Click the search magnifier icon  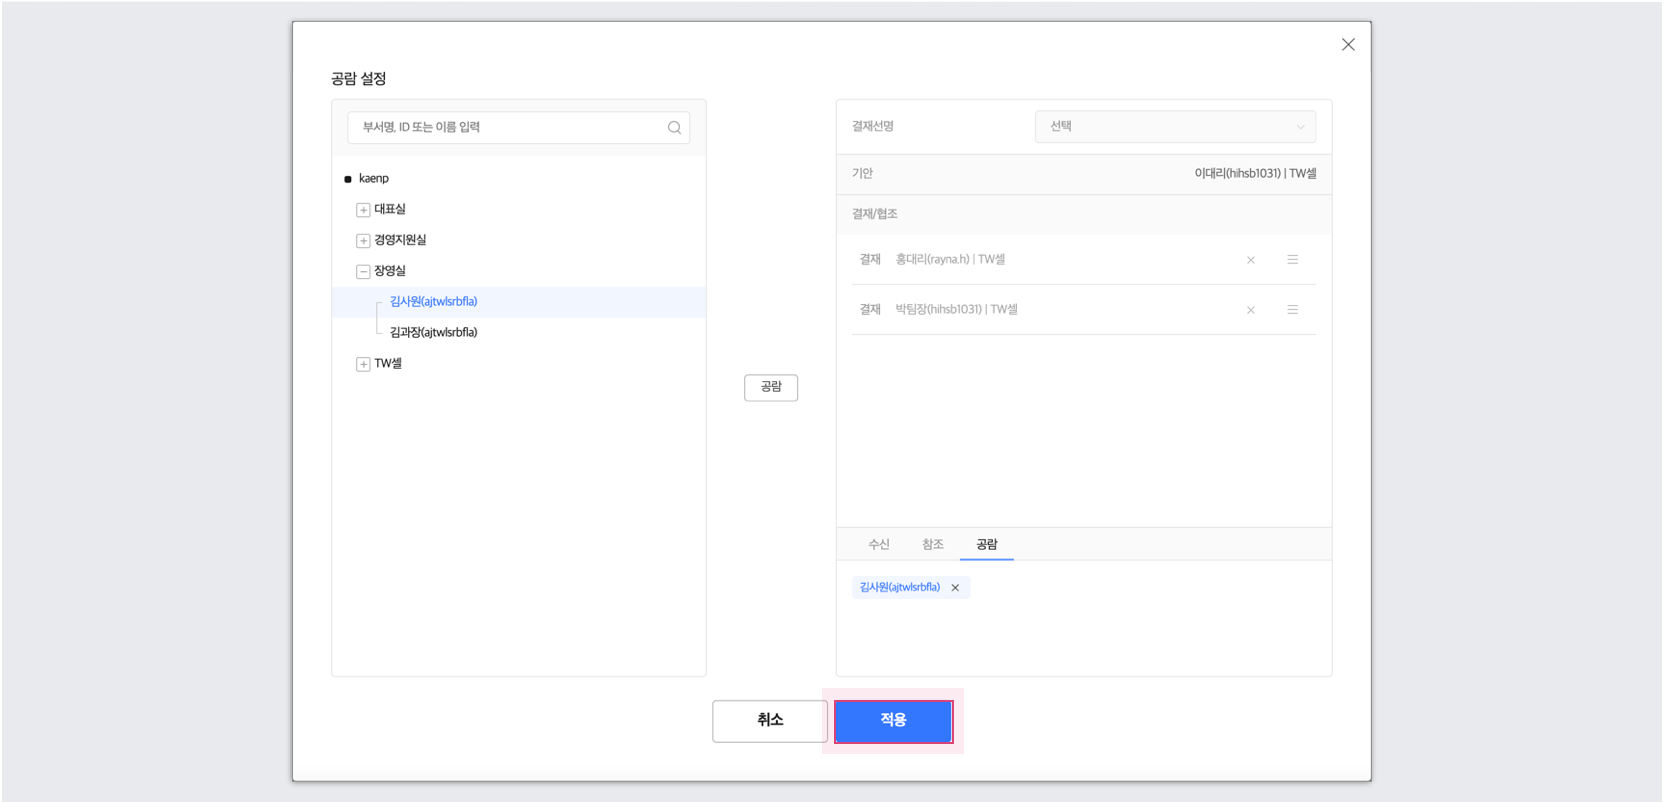click(674, 128)
